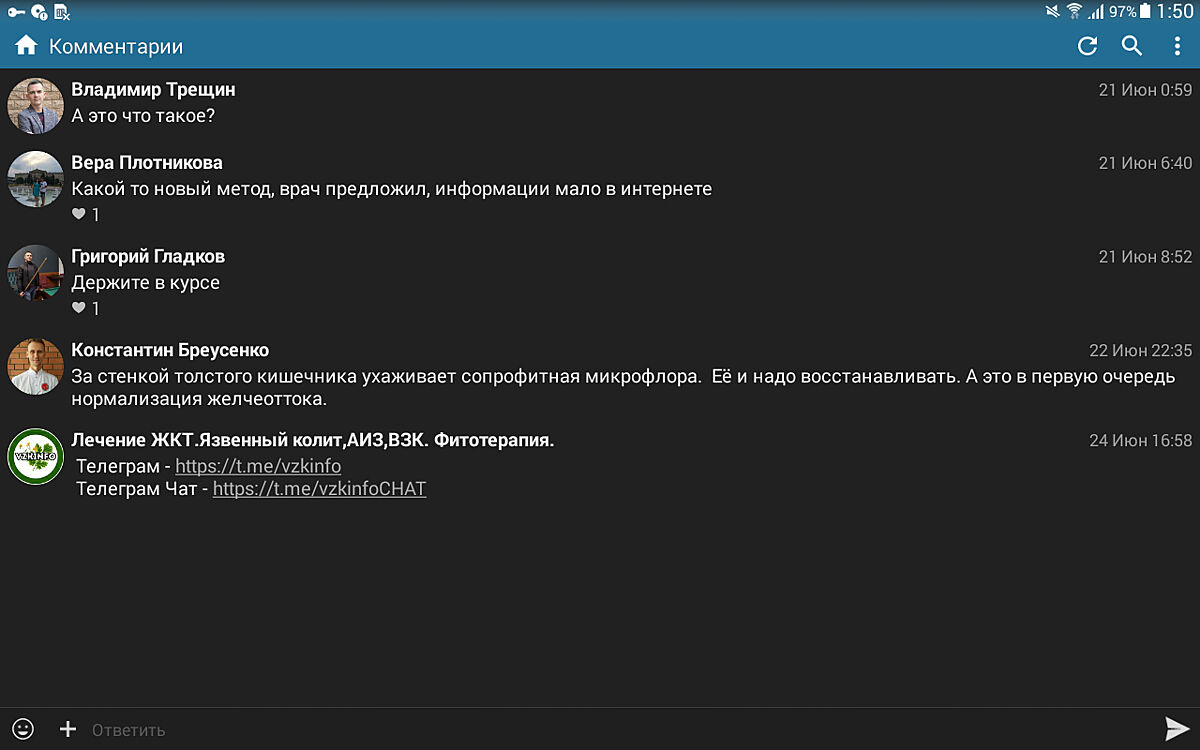Image resolution: width=1200 pixels, height=750 pixels.
Task: Tap the home icon in header
Action: (26, 46)
